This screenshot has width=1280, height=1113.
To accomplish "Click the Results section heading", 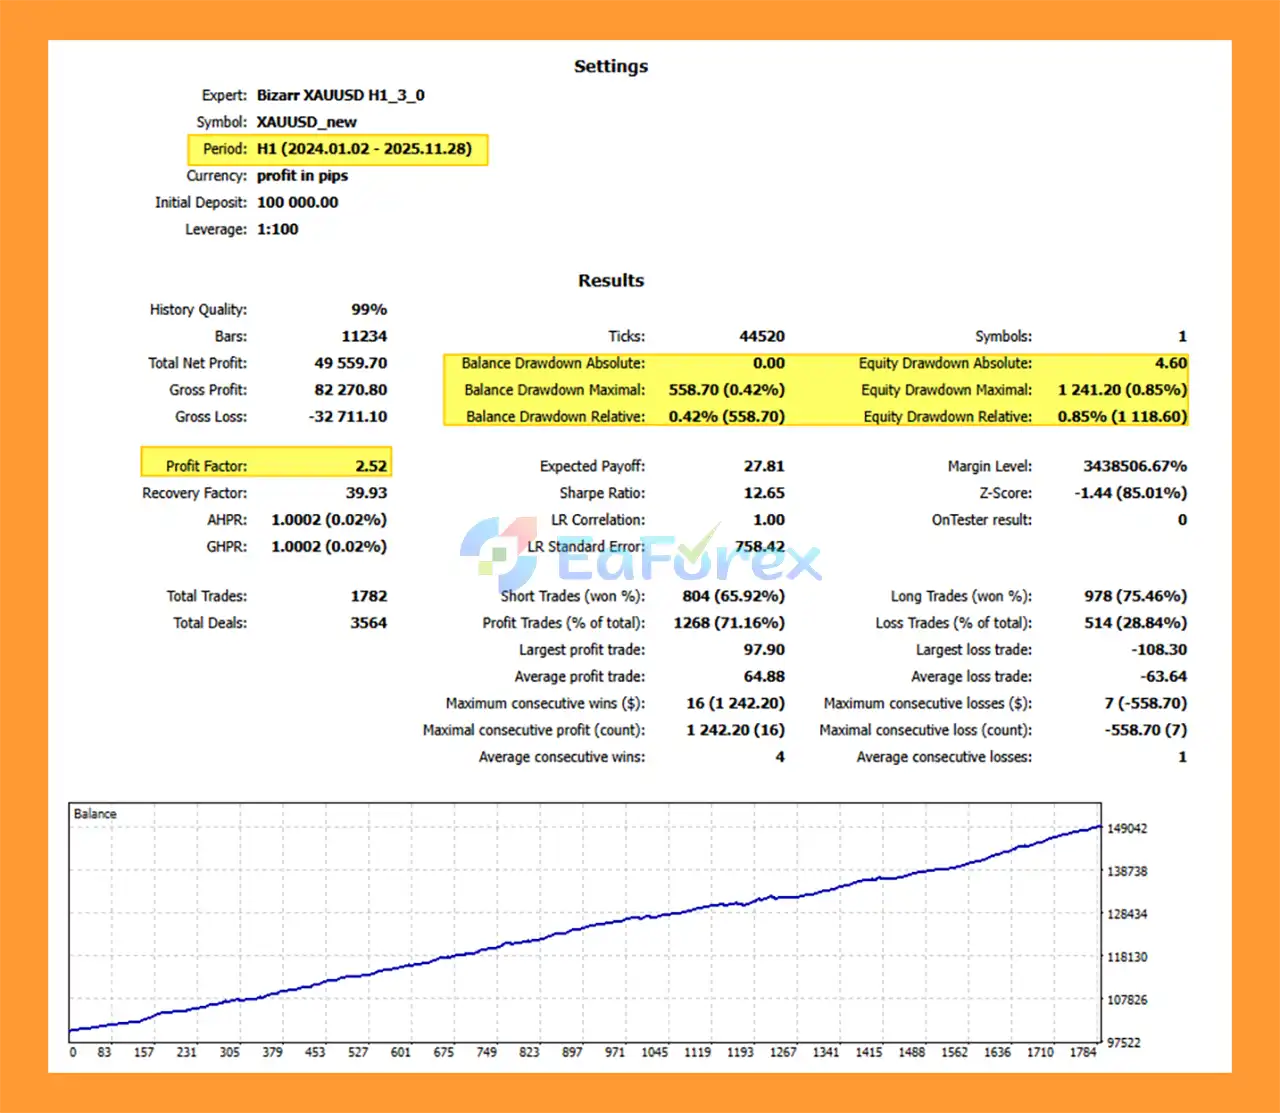I will (x=610, y=281).
